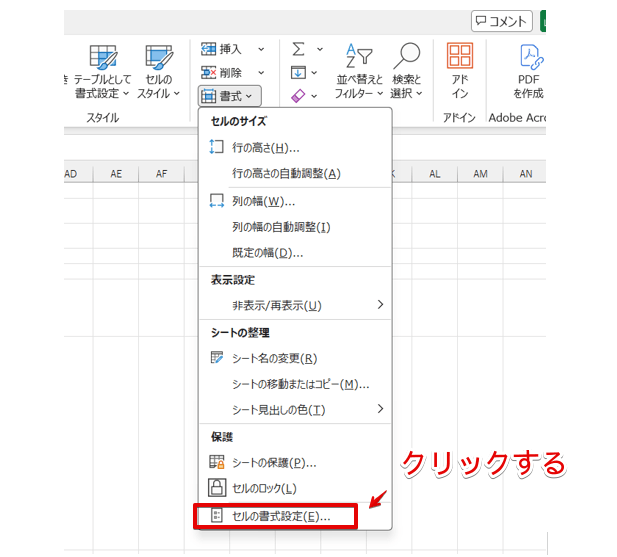Choose シート名の変更(R)

tap(296, 358)
